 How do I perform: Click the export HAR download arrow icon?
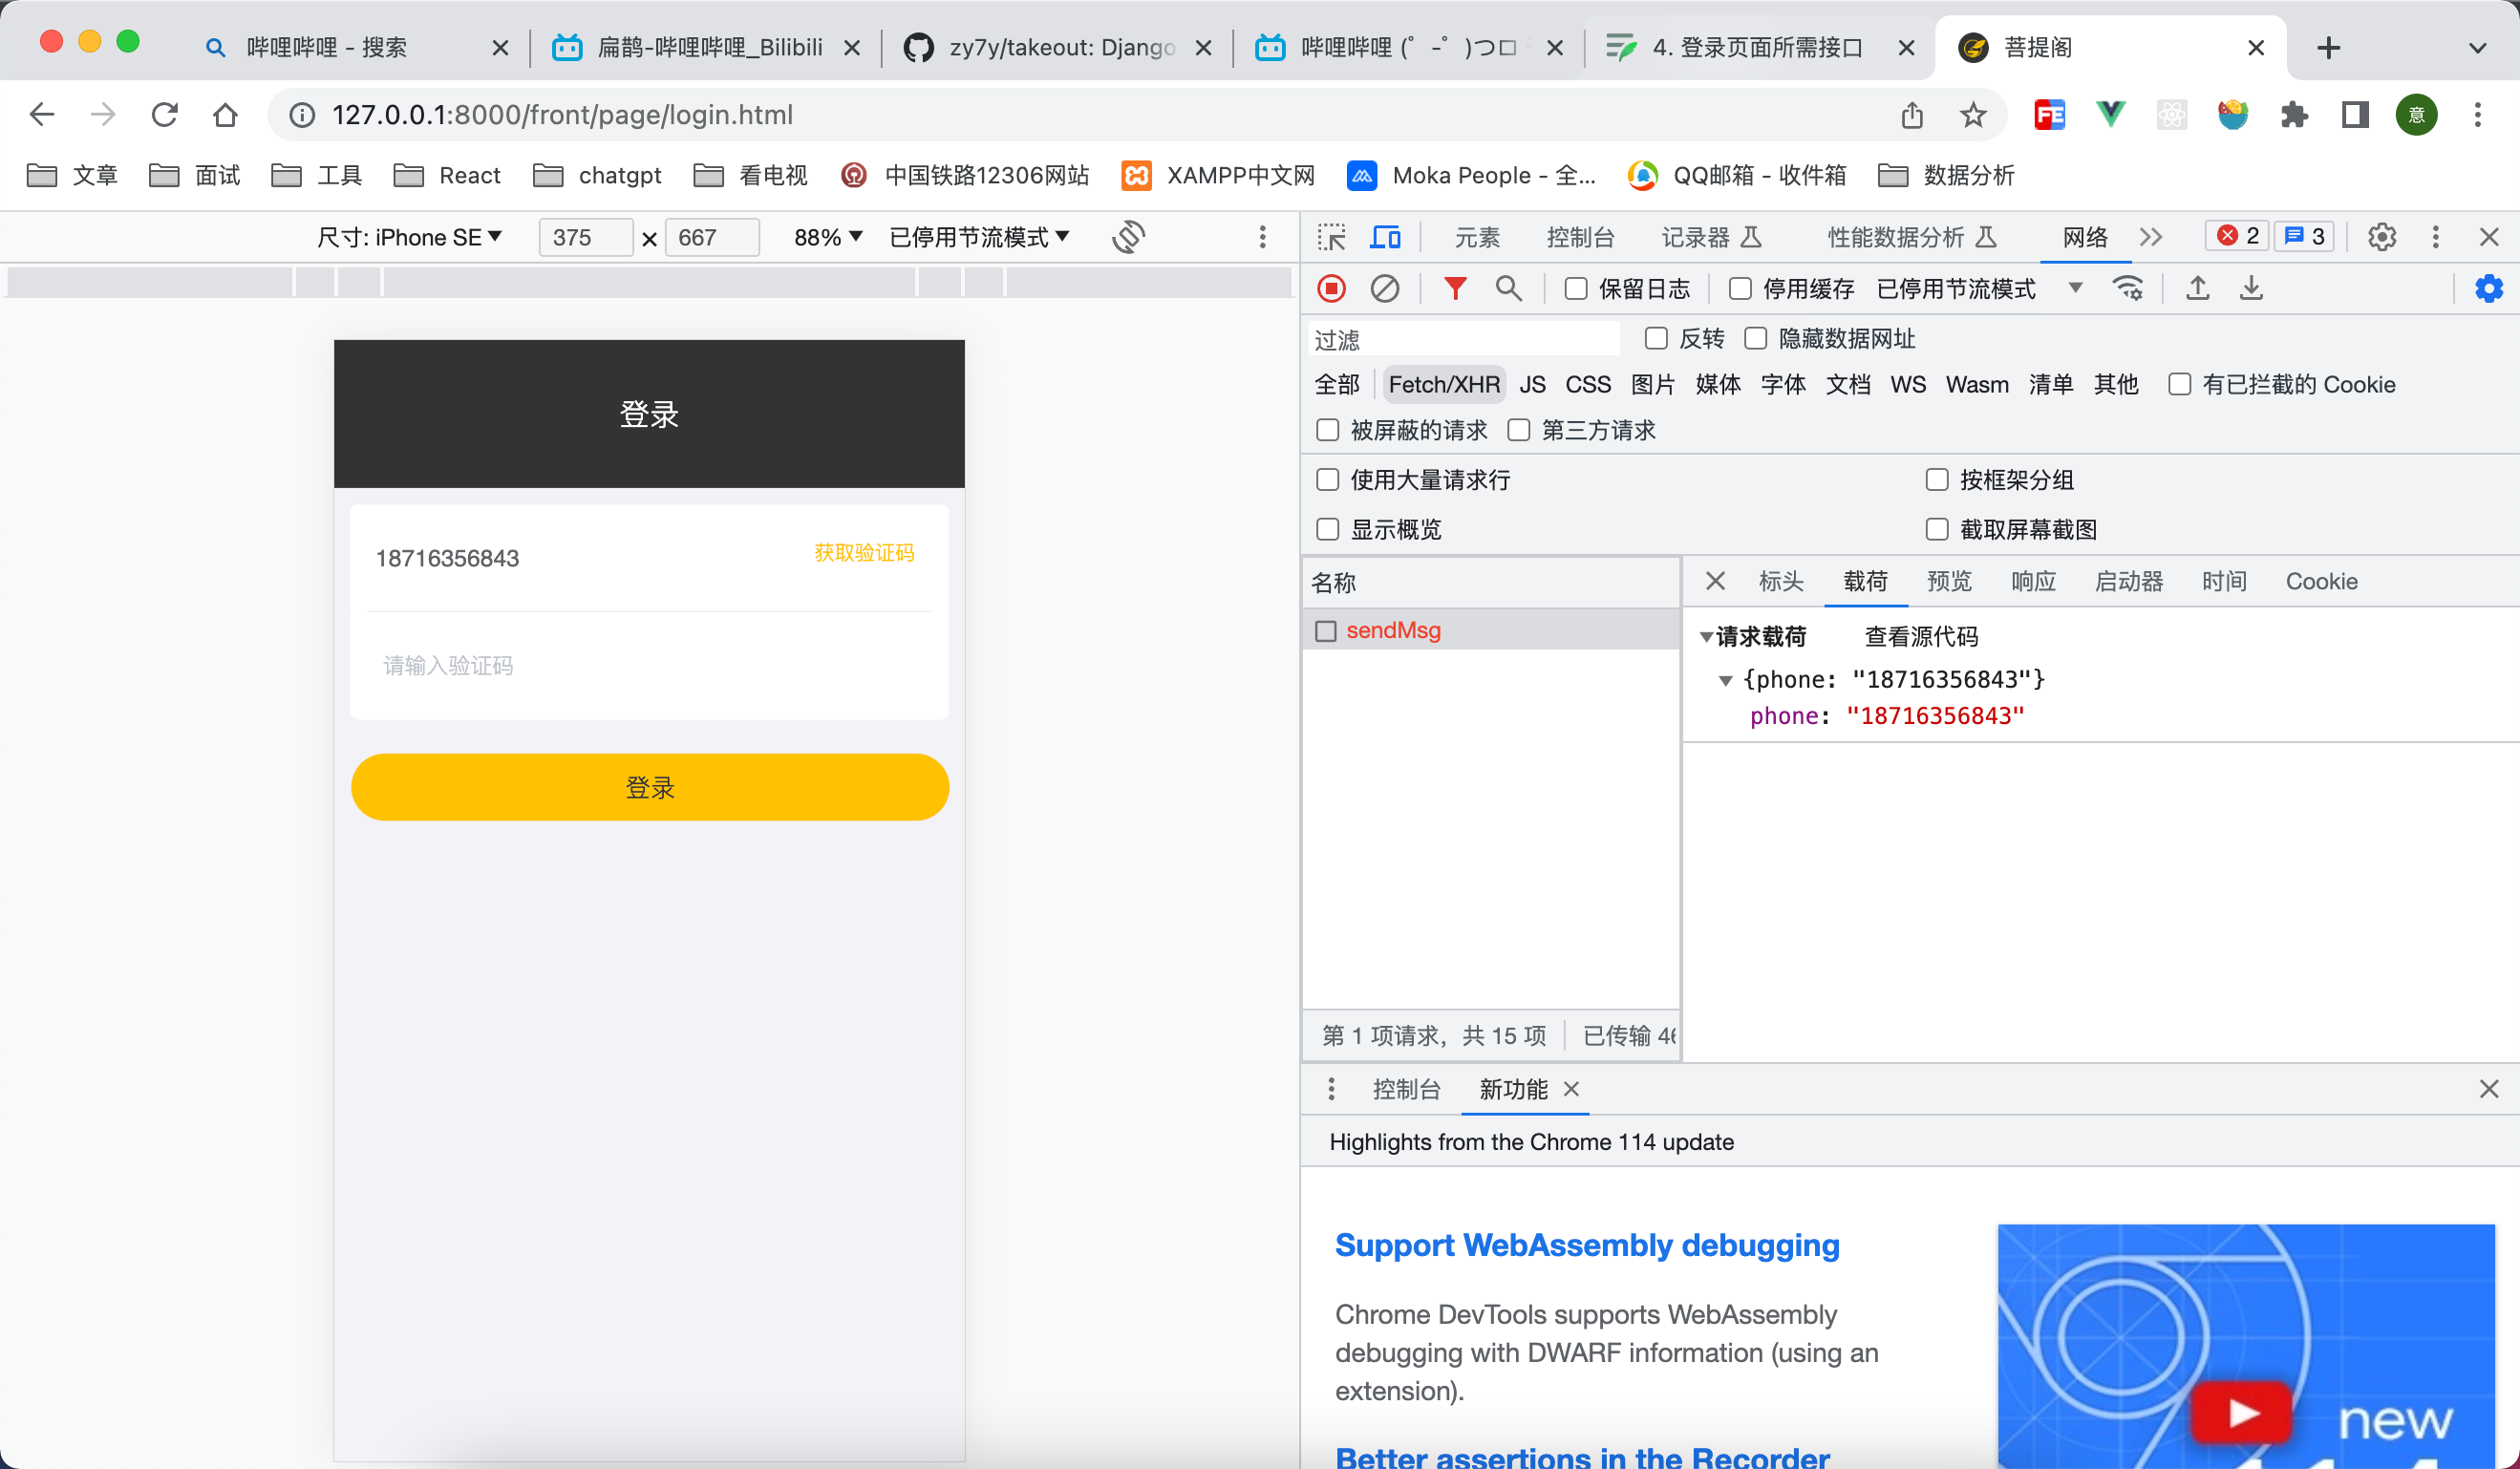tap(2251, 289)
